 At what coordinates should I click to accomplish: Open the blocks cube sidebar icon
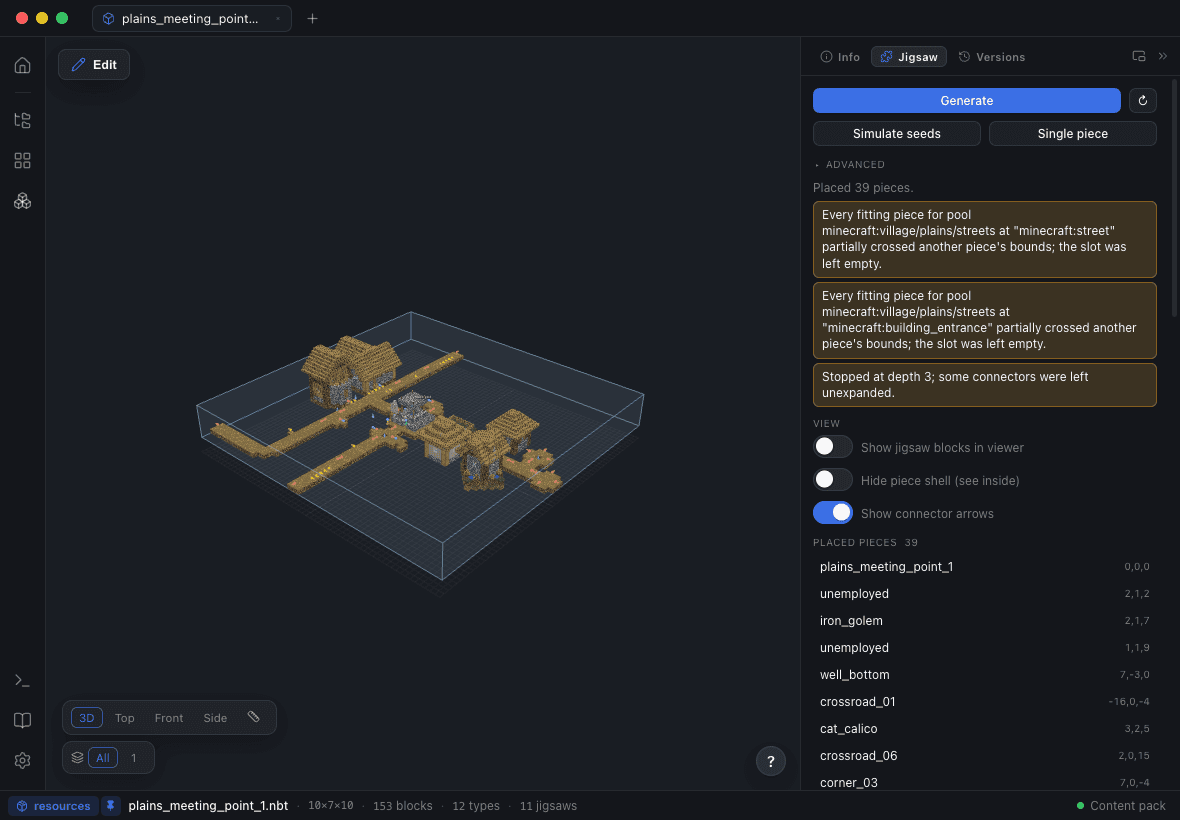click(x=23, y=201)
